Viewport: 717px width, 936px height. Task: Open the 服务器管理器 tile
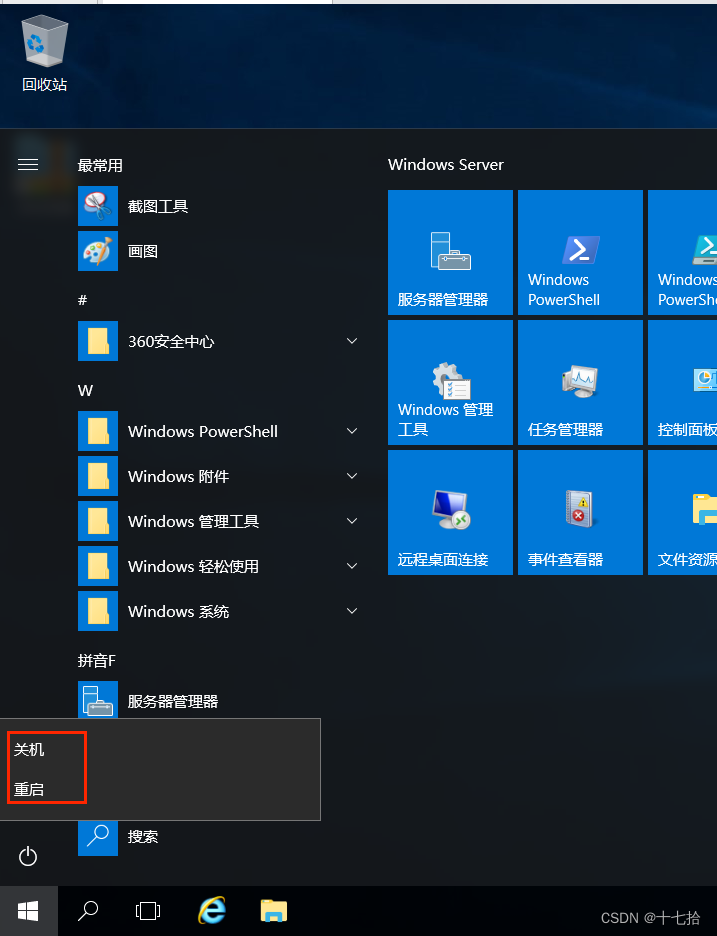450,253
